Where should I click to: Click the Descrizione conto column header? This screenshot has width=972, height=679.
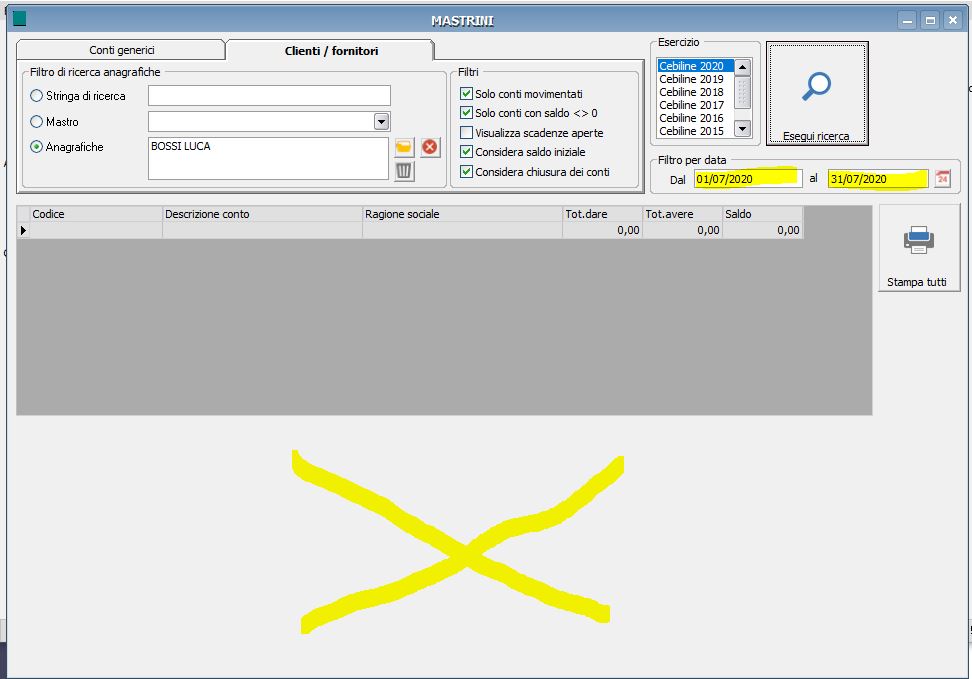click(262, 214)
